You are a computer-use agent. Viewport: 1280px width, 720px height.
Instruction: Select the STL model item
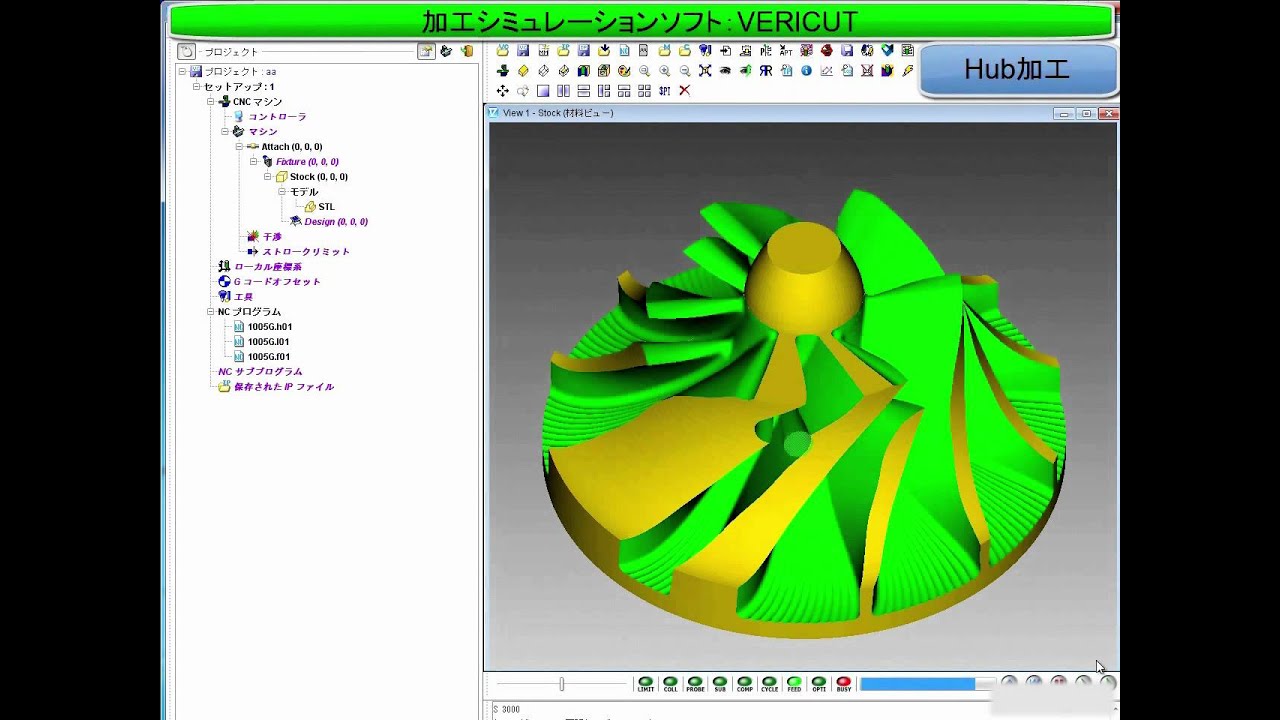click(326, 207)
